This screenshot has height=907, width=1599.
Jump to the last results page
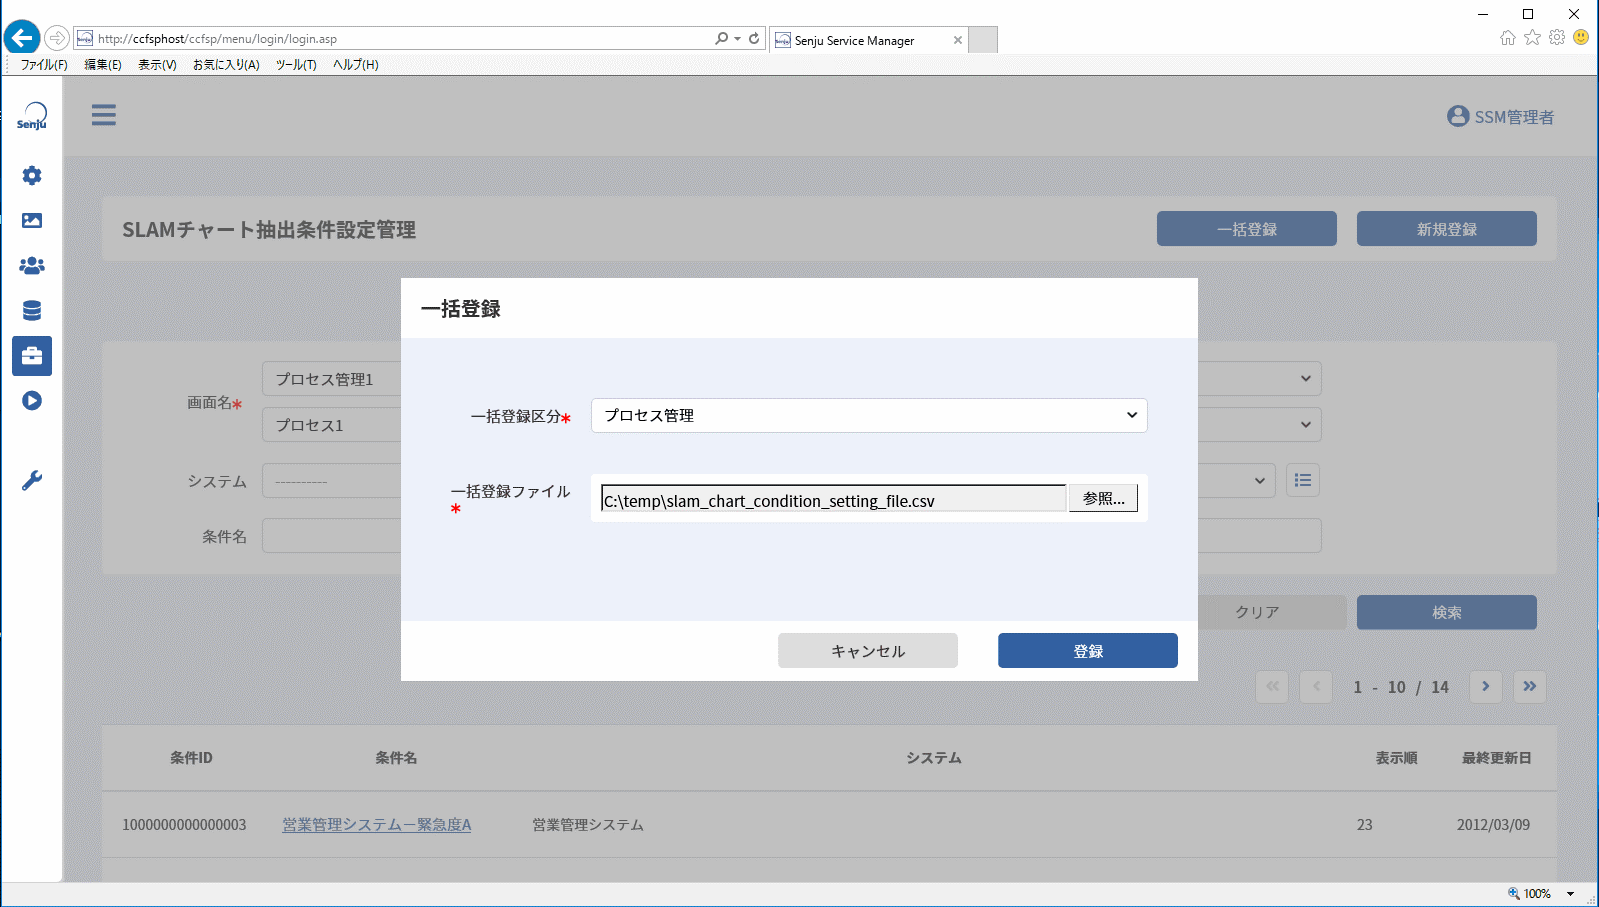[x=1530, y=686]
